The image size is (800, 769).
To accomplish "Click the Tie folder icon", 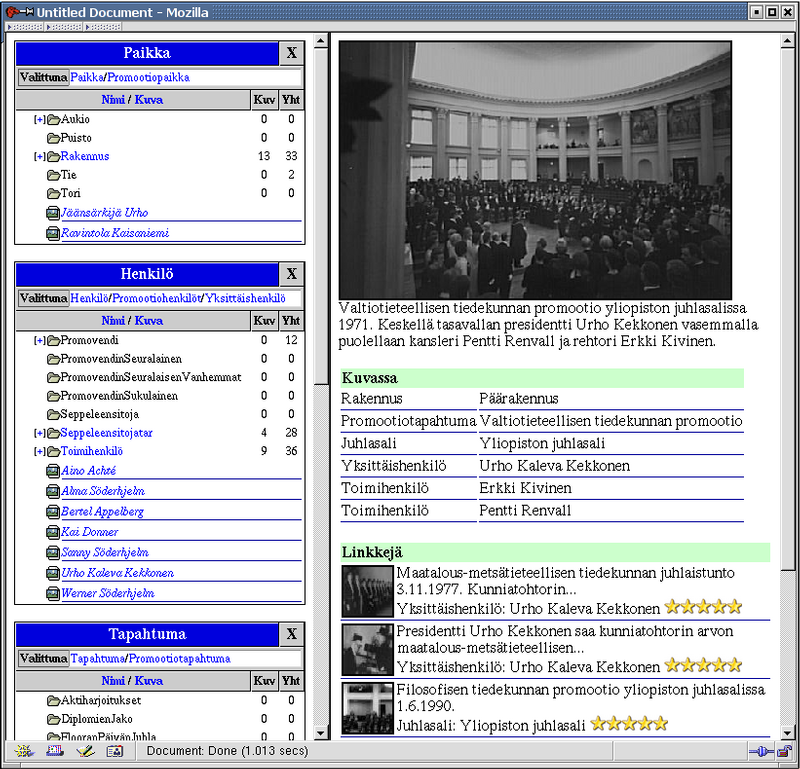I will 54,176.
